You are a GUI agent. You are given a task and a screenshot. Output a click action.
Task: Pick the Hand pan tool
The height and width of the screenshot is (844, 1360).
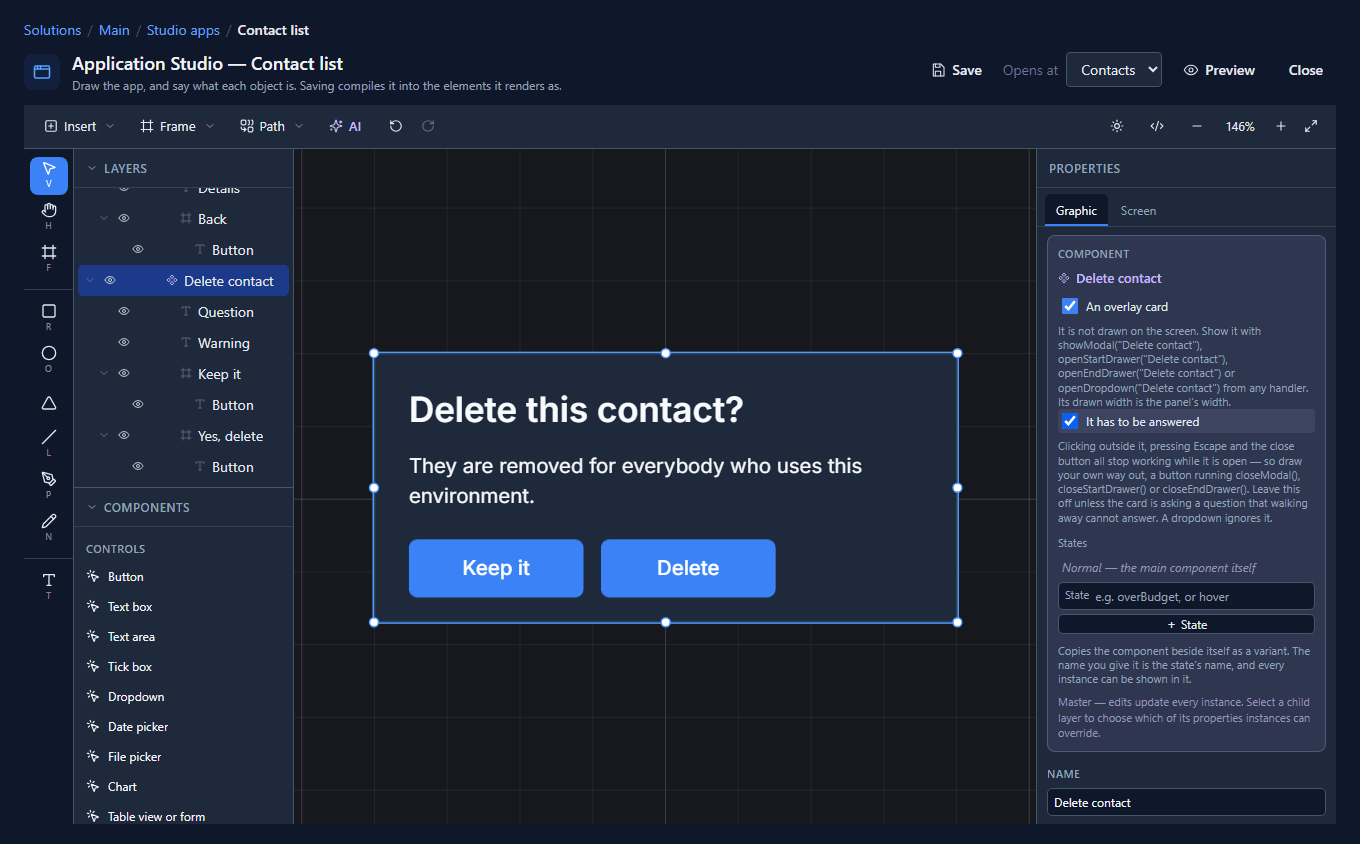[49, 215]
